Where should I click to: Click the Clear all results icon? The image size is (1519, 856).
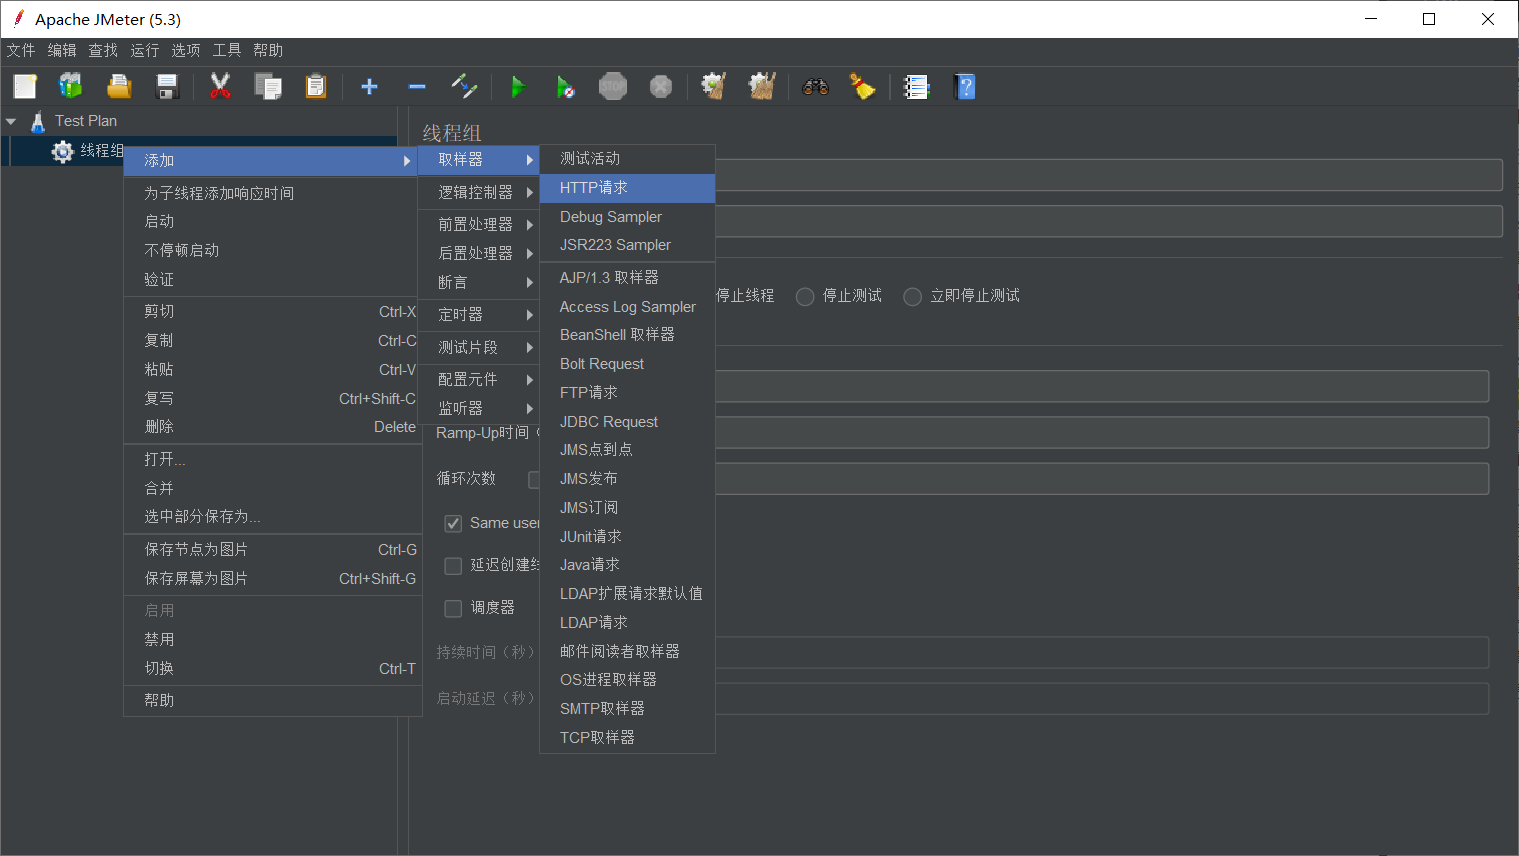(x=762, y=87)
